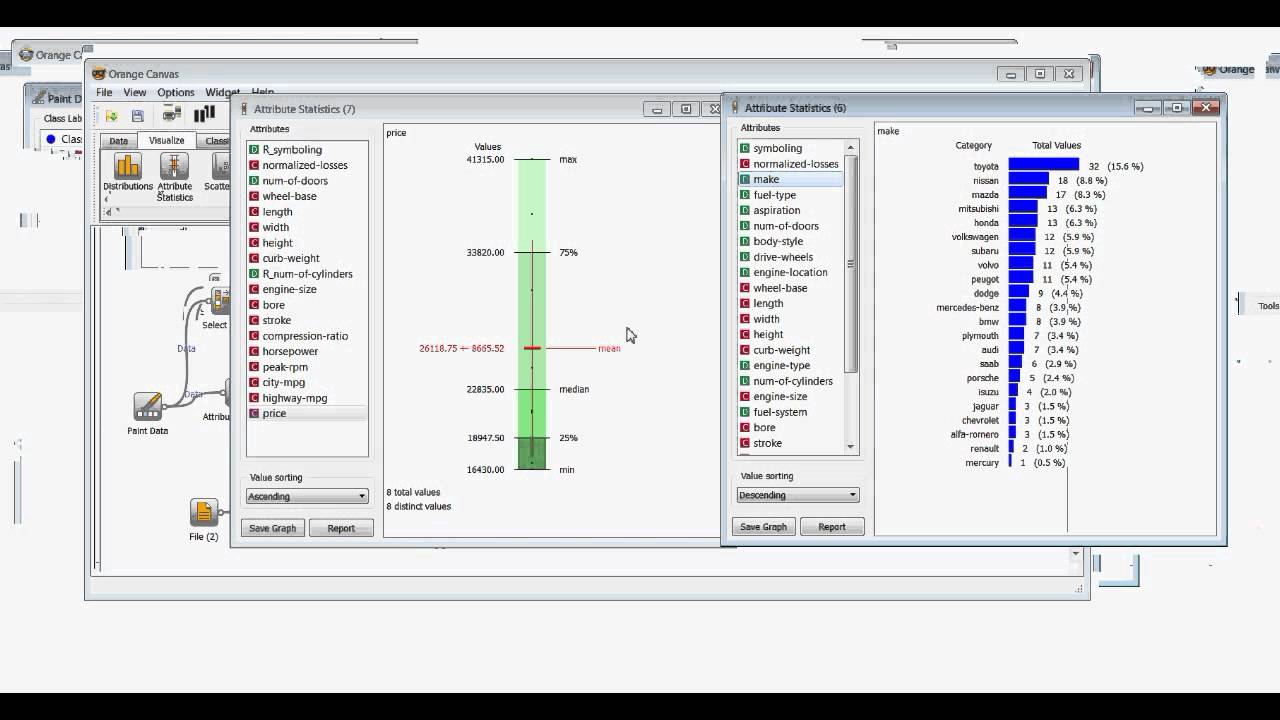Switch to the Visualize toolbox tab
Screen dimensions: 1280x720
click(167, 141)
